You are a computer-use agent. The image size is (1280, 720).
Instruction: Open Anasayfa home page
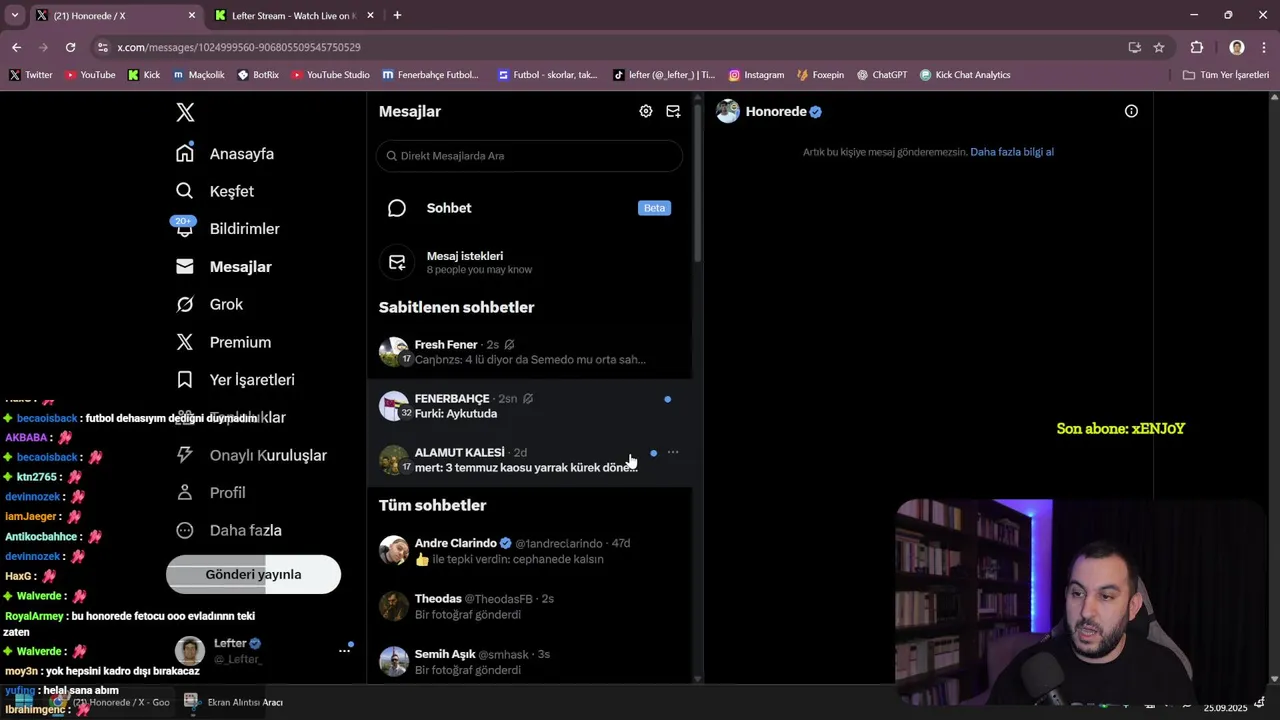[x=225, y=154]
